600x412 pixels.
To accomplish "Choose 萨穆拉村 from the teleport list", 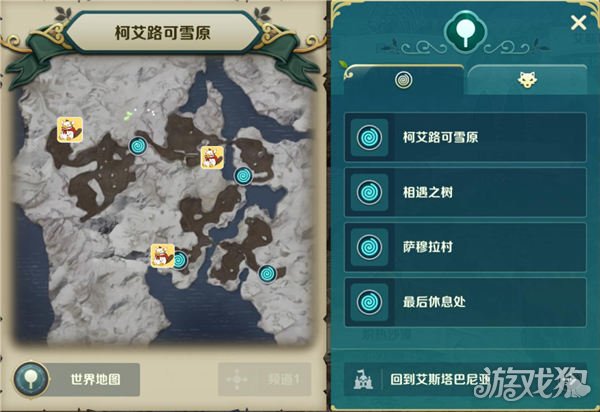I will (x=465, y=247).
